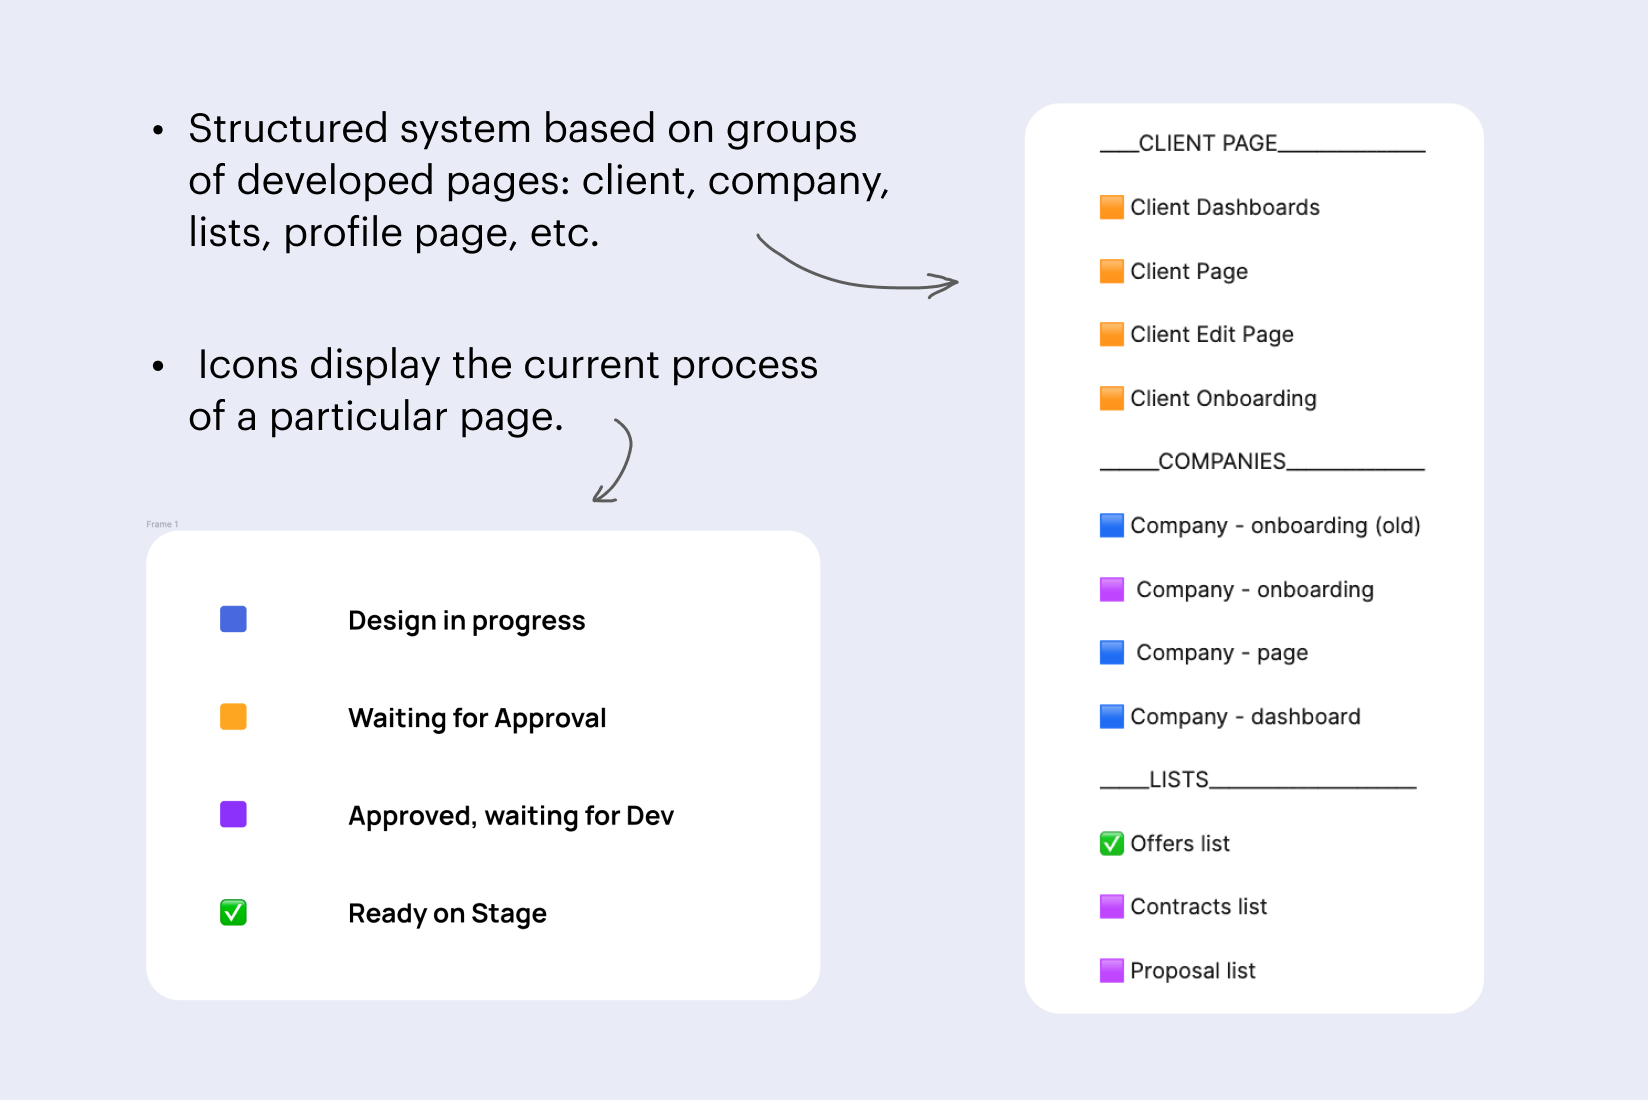Click purple icon next to Company - onboarding
The width and height of the screenshot is (1648, 1100).
[1111, 589]
